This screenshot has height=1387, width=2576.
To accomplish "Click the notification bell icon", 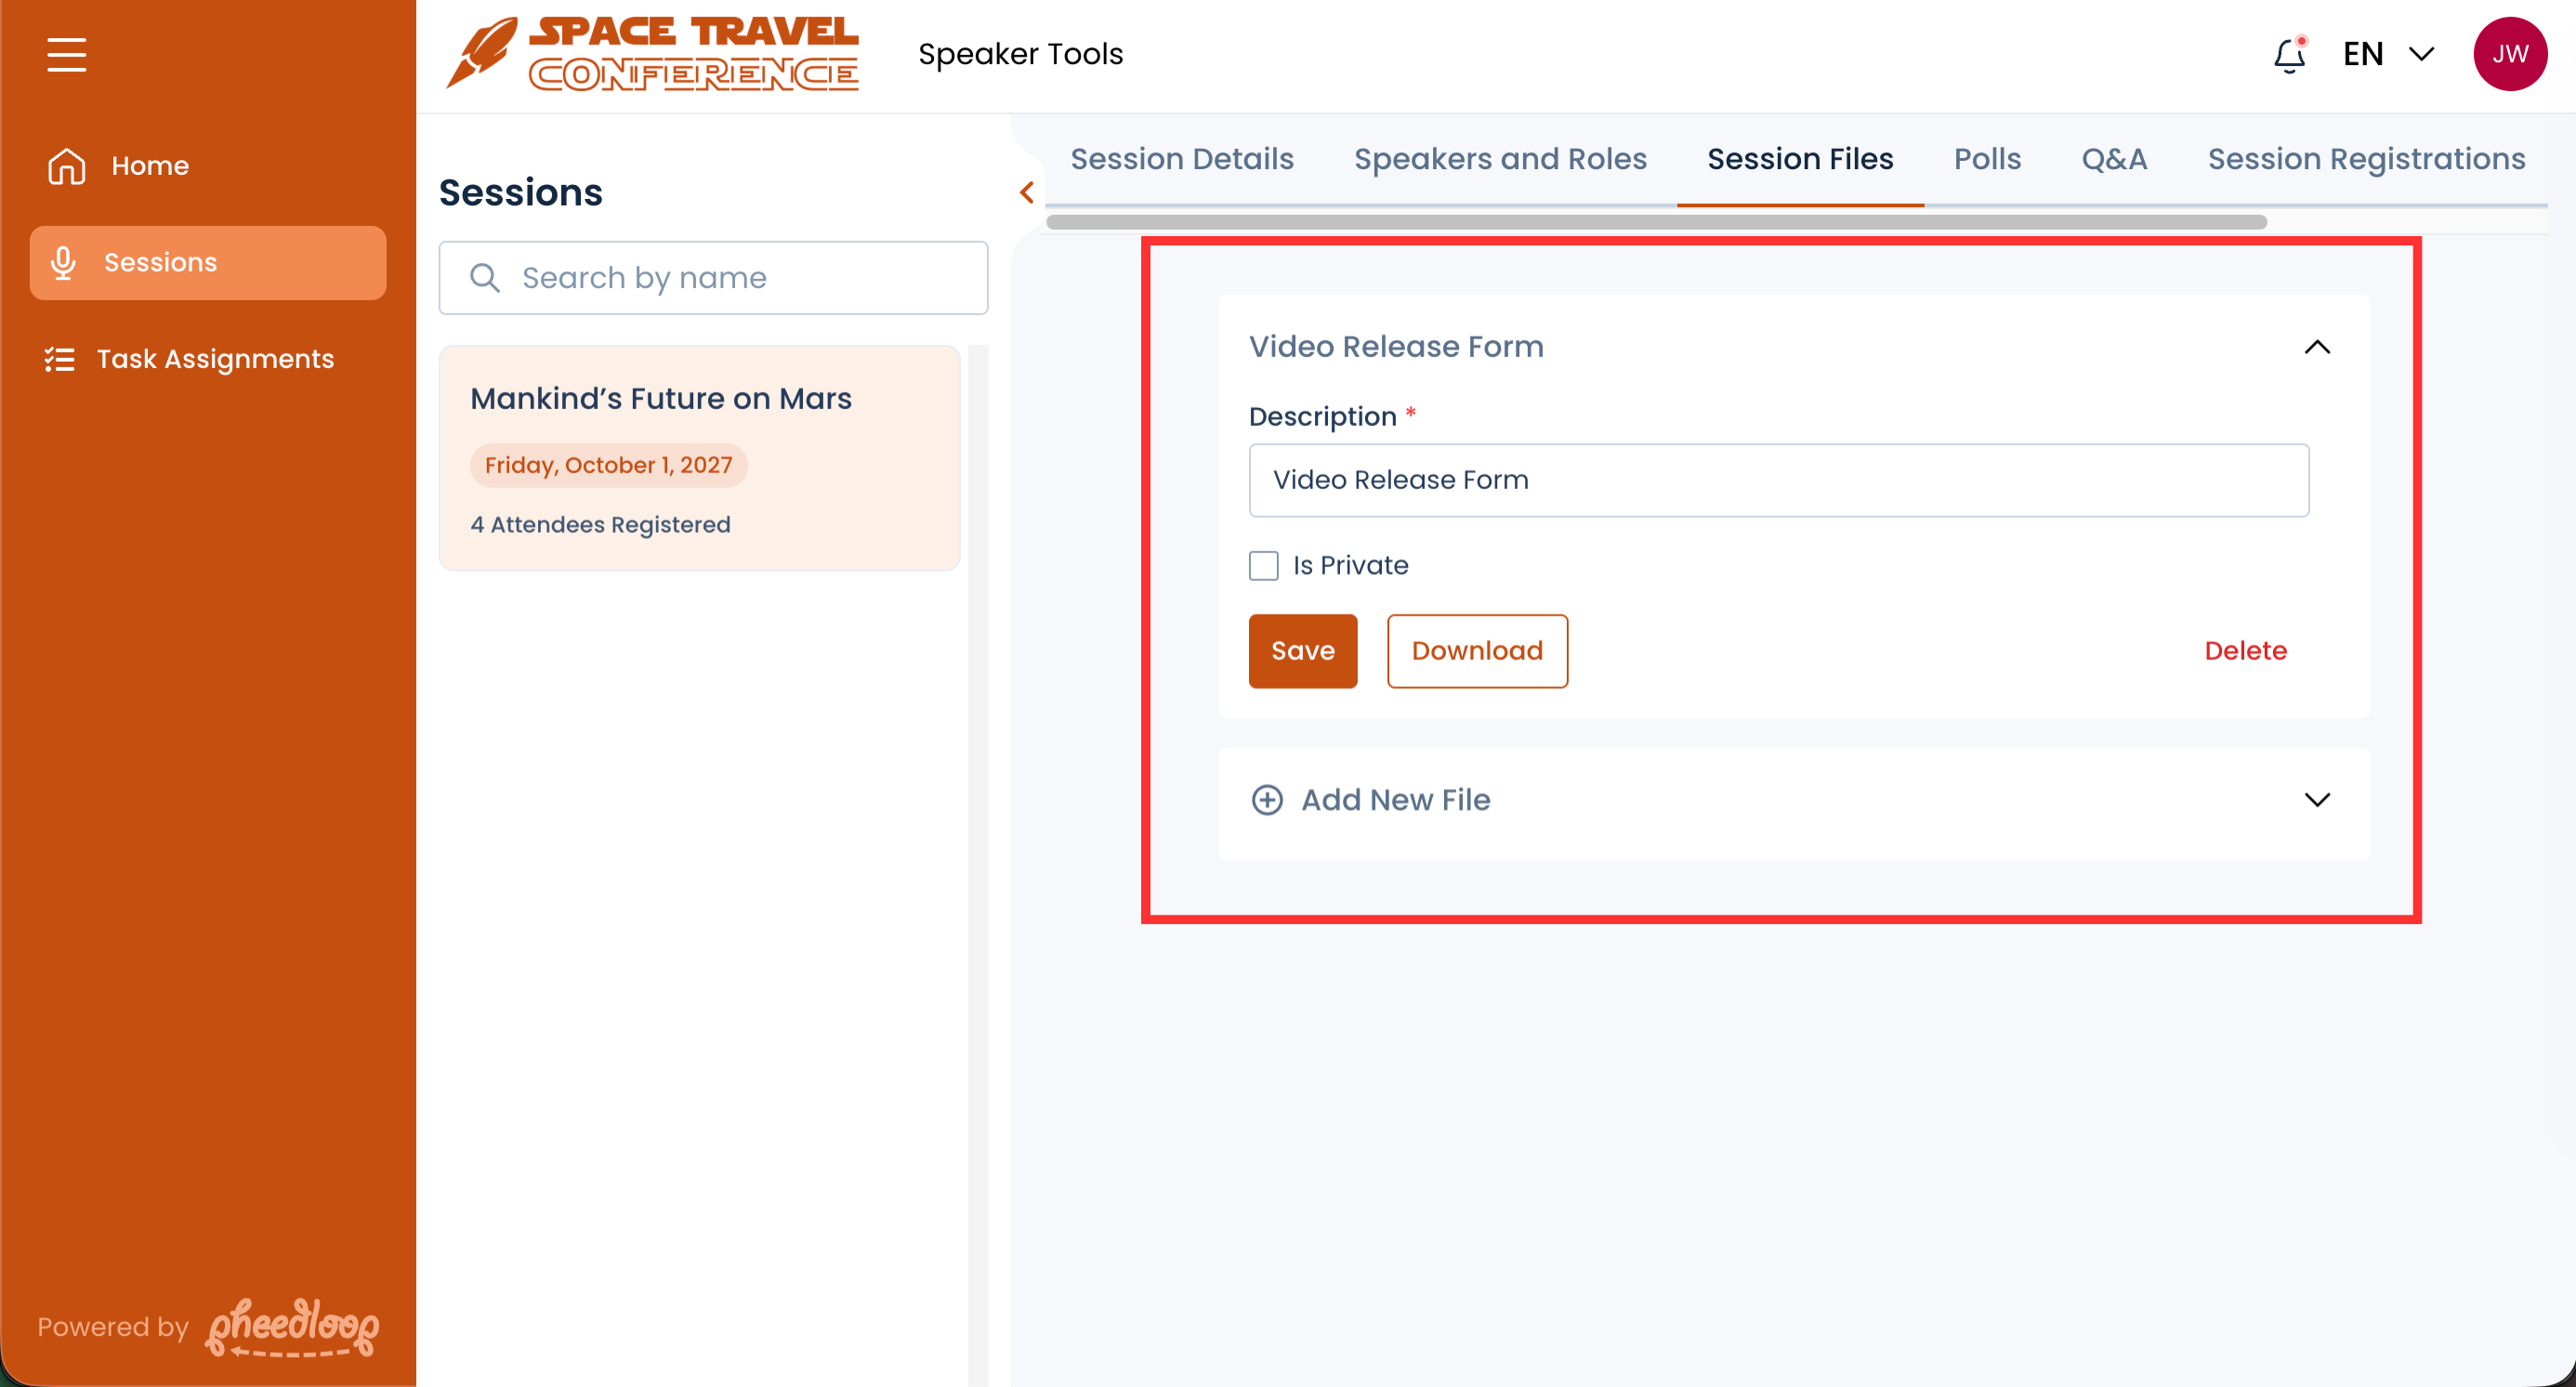I will click(2288, 55).
